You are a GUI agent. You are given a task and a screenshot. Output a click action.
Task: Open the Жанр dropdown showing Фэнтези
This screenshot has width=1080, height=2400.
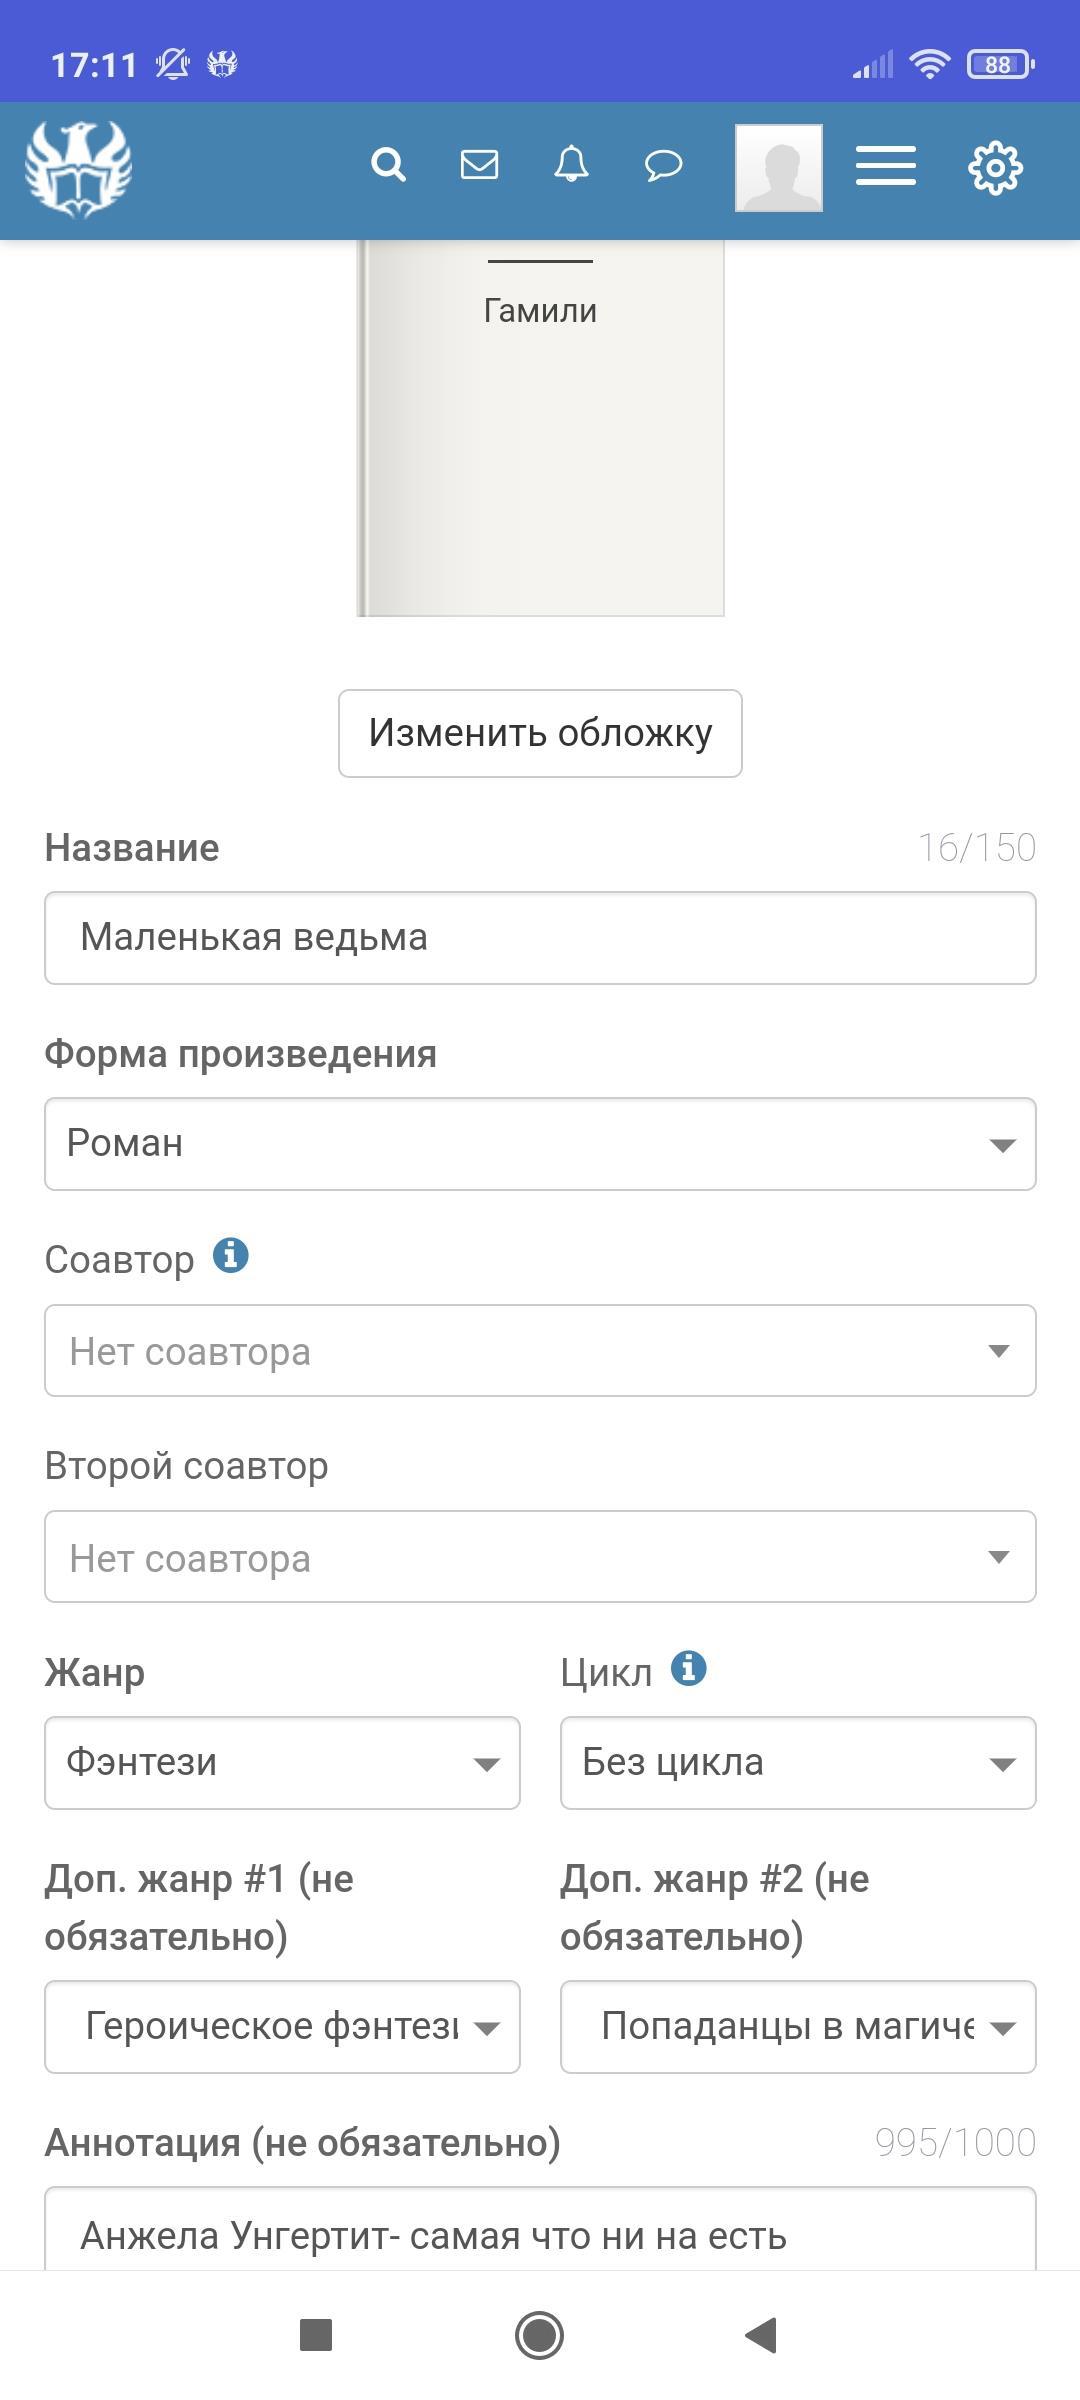tap(282, 1763)
